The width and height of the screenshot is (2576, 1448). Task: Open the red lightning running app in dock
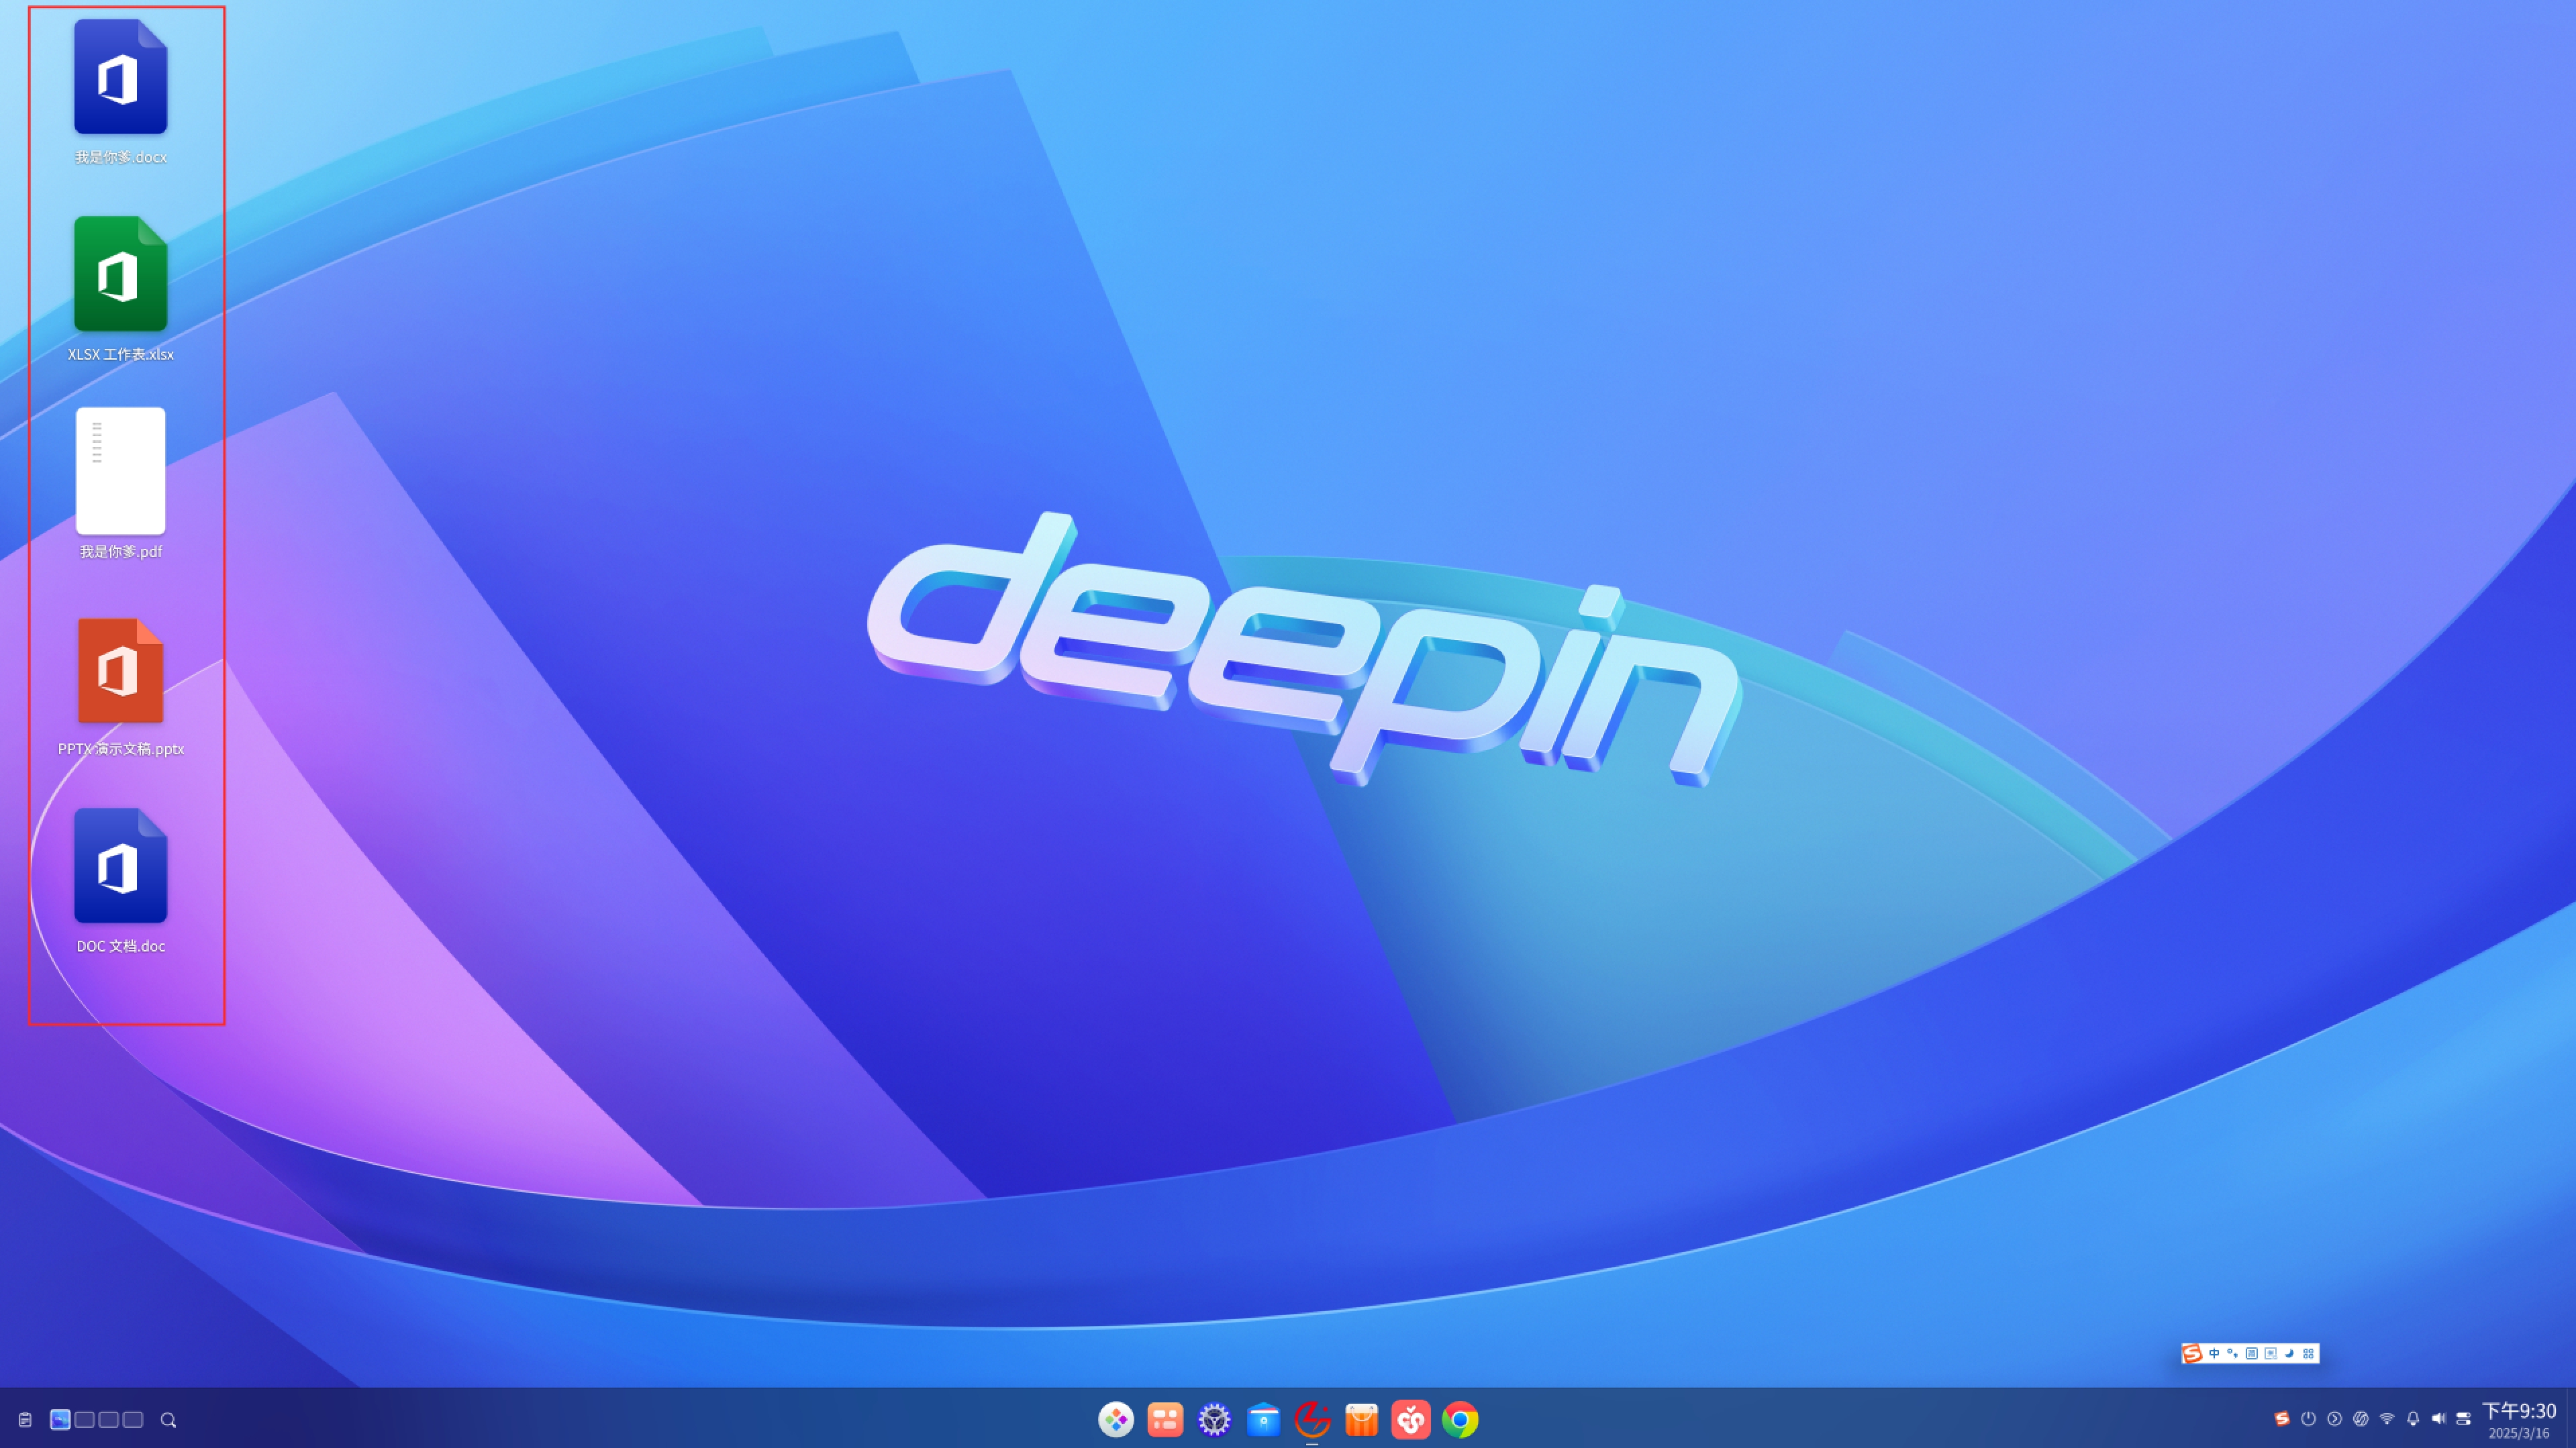tap(1312, 1419)
